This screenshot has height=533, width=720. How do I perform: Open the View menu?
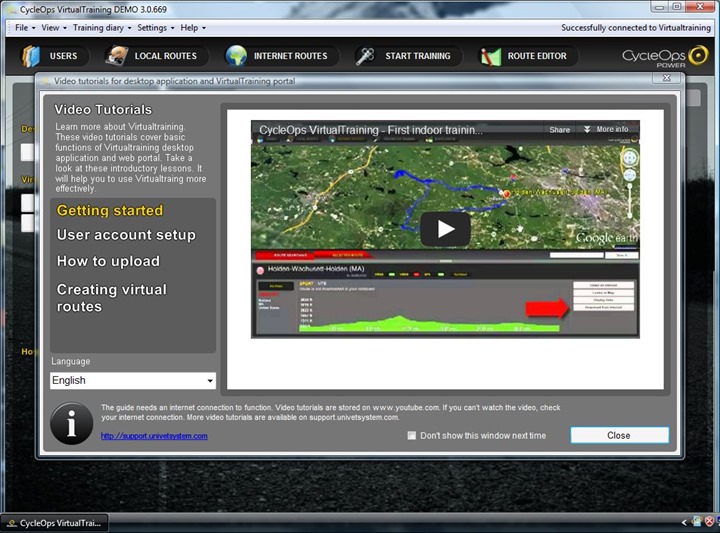54,28
